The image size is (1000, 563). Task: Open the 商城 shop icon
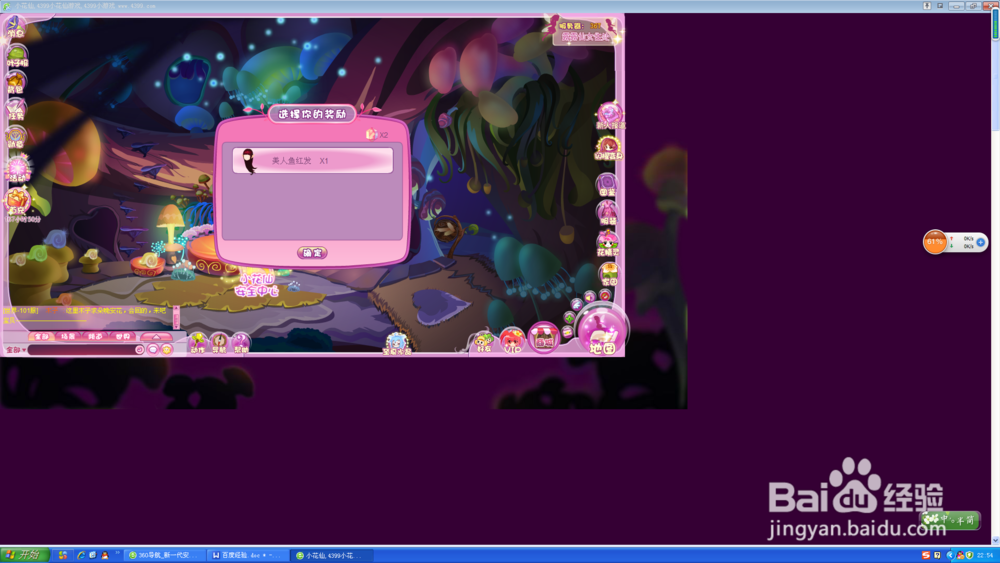pyautogui.click(x=544, y=338)
